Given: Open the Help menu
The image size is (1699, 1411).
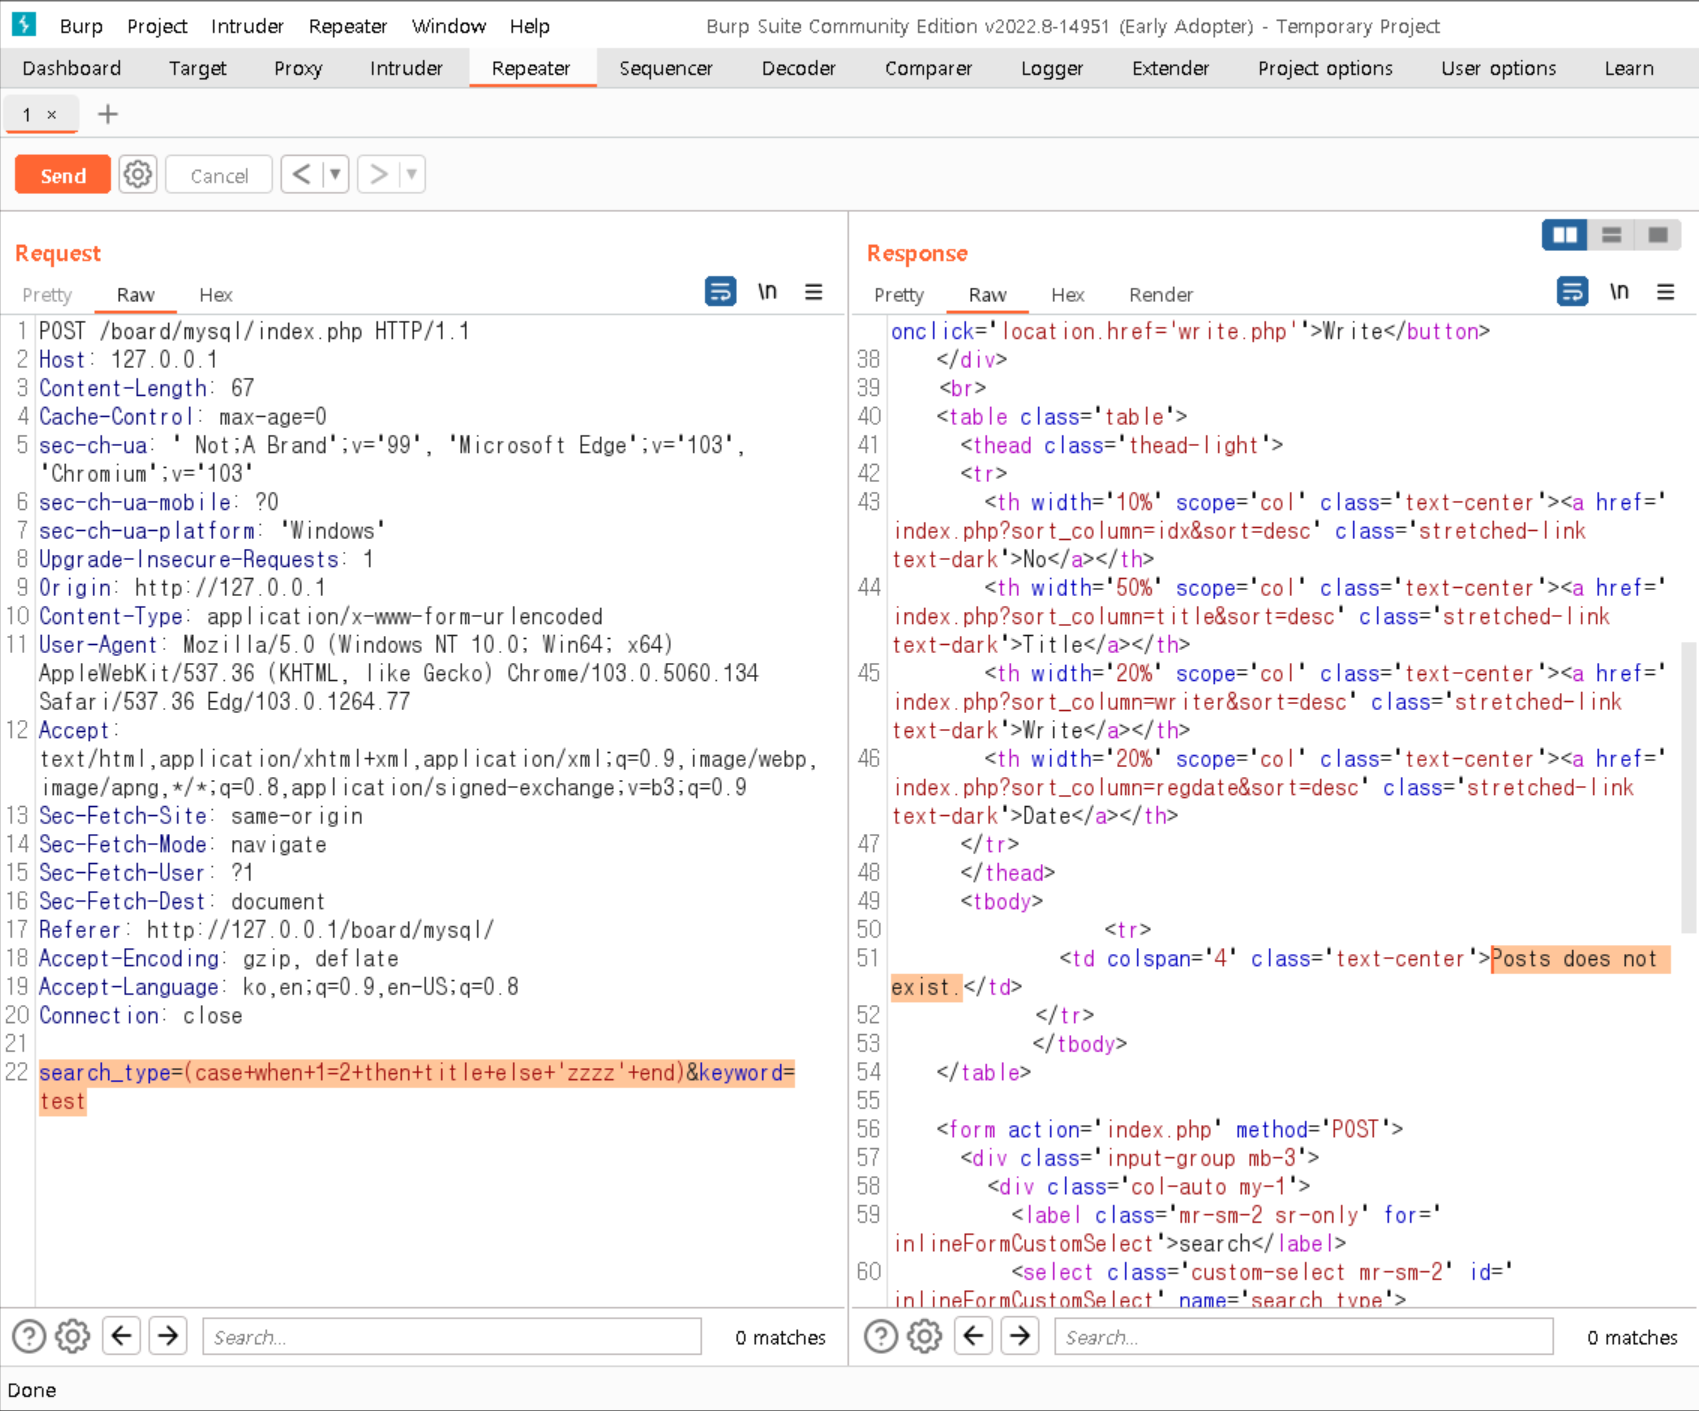Looking at the screenshot, I should 529,26.
